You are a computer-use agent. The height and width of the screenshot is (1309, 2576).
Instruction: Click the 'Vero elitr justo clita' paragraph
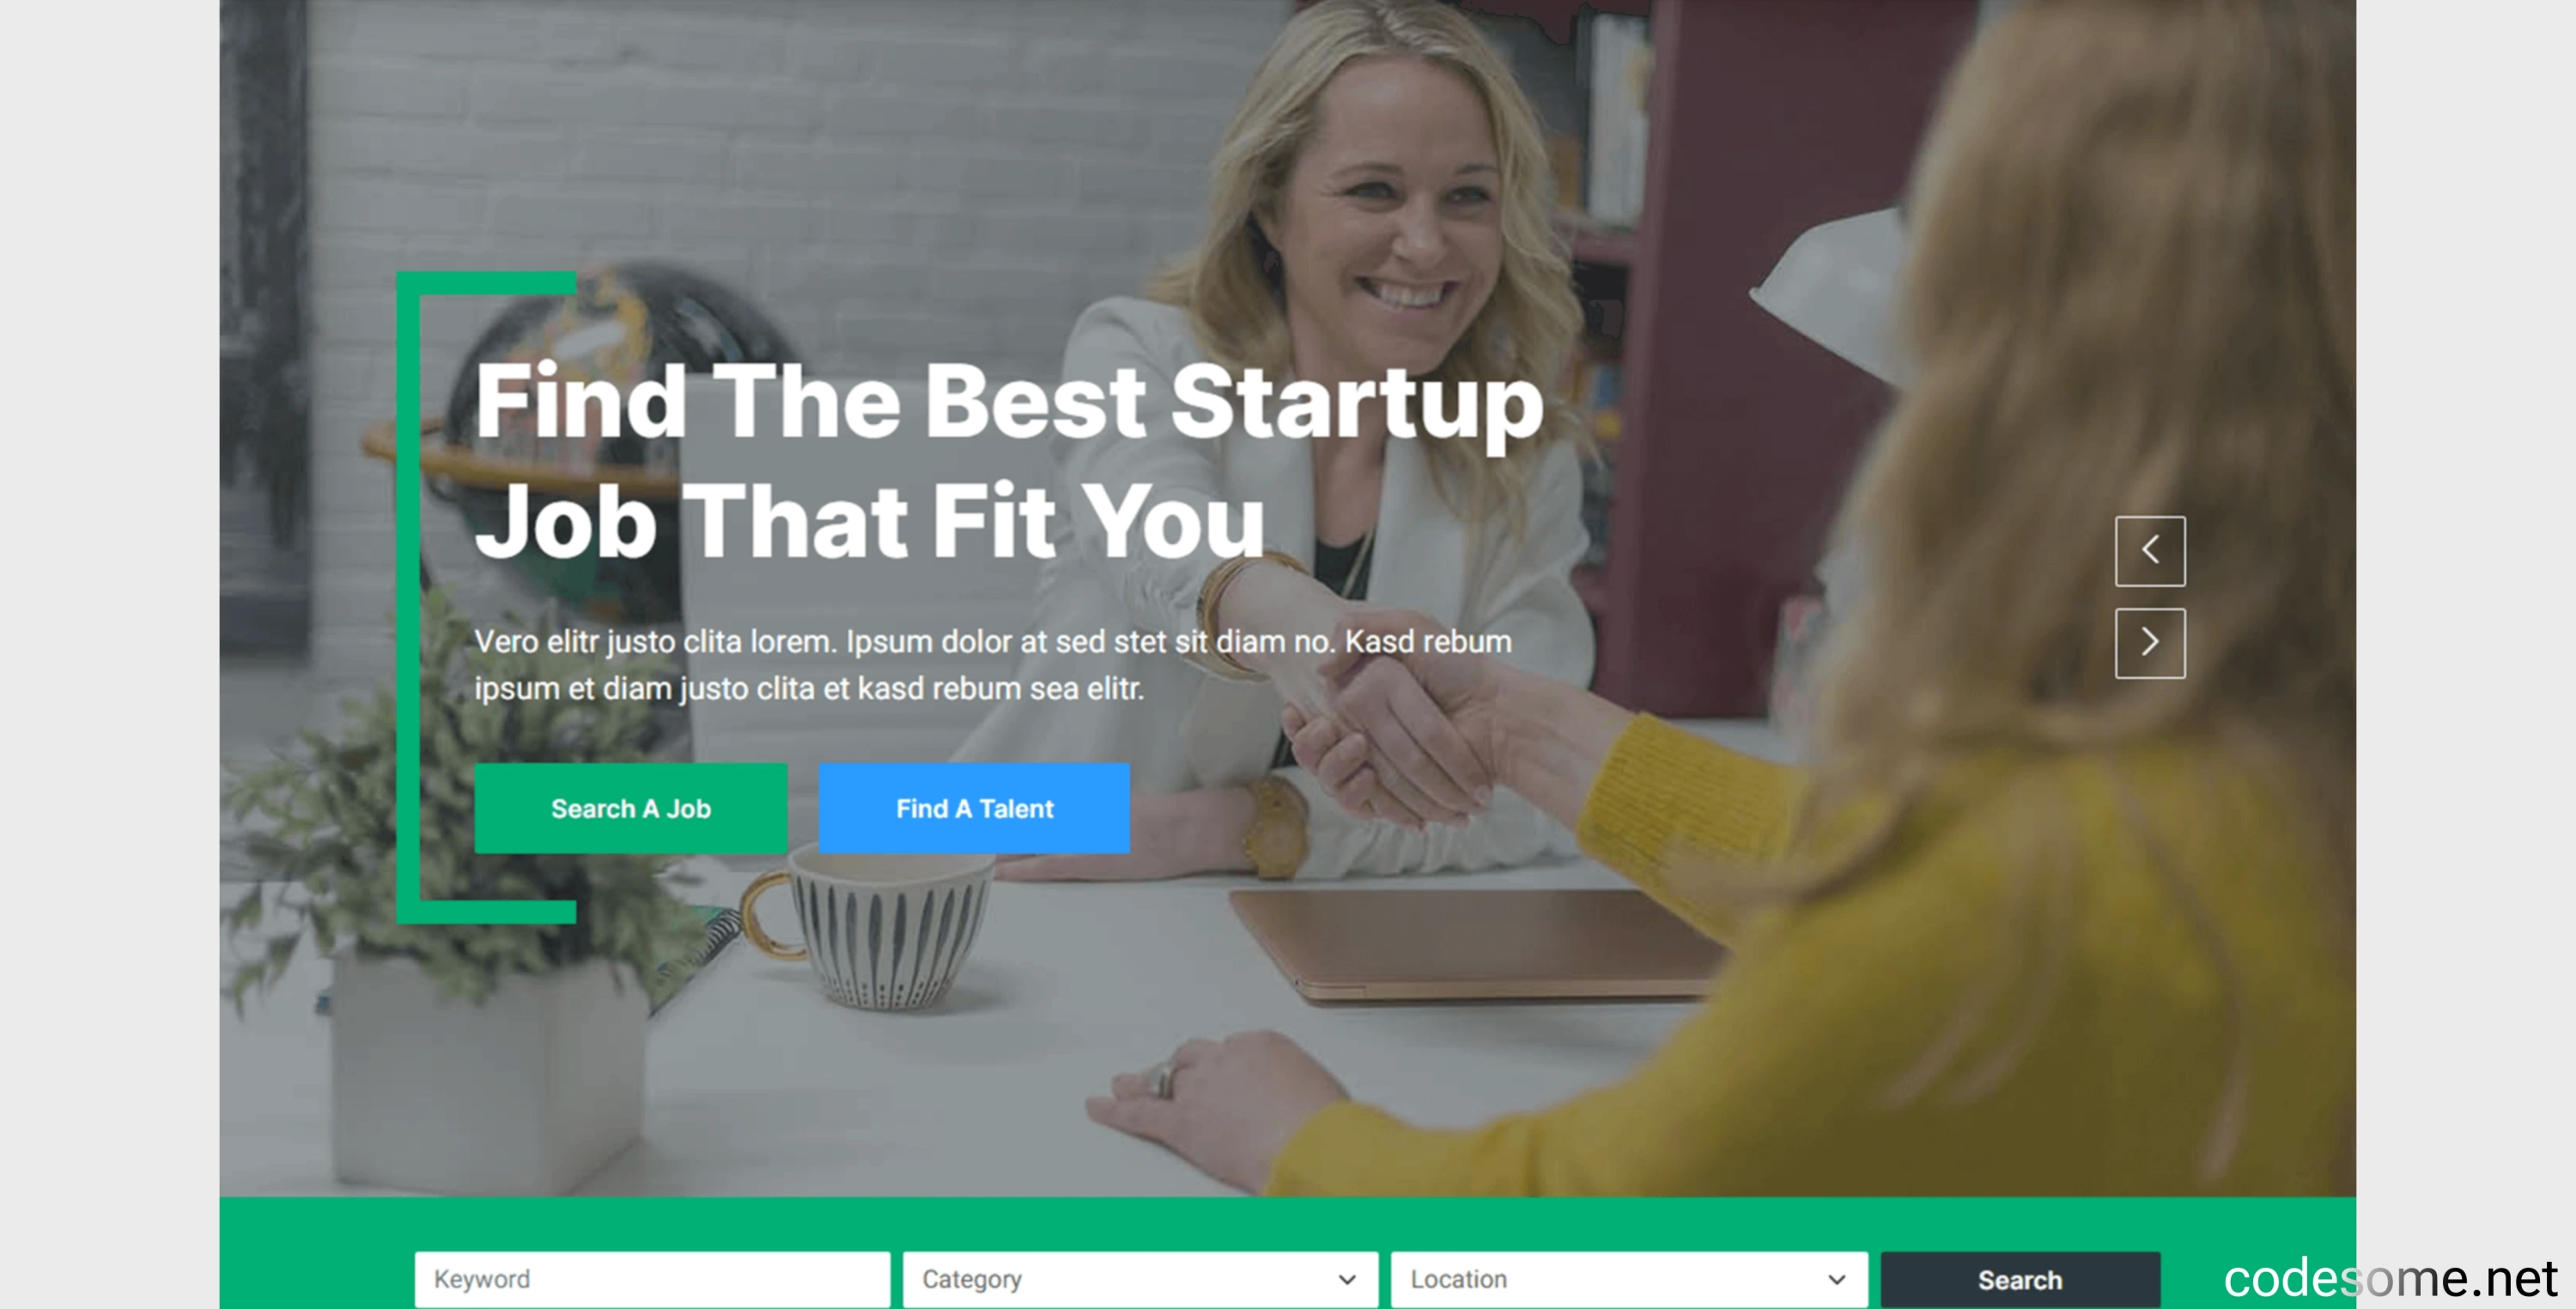pyautogui.click(x=993, y=664)
